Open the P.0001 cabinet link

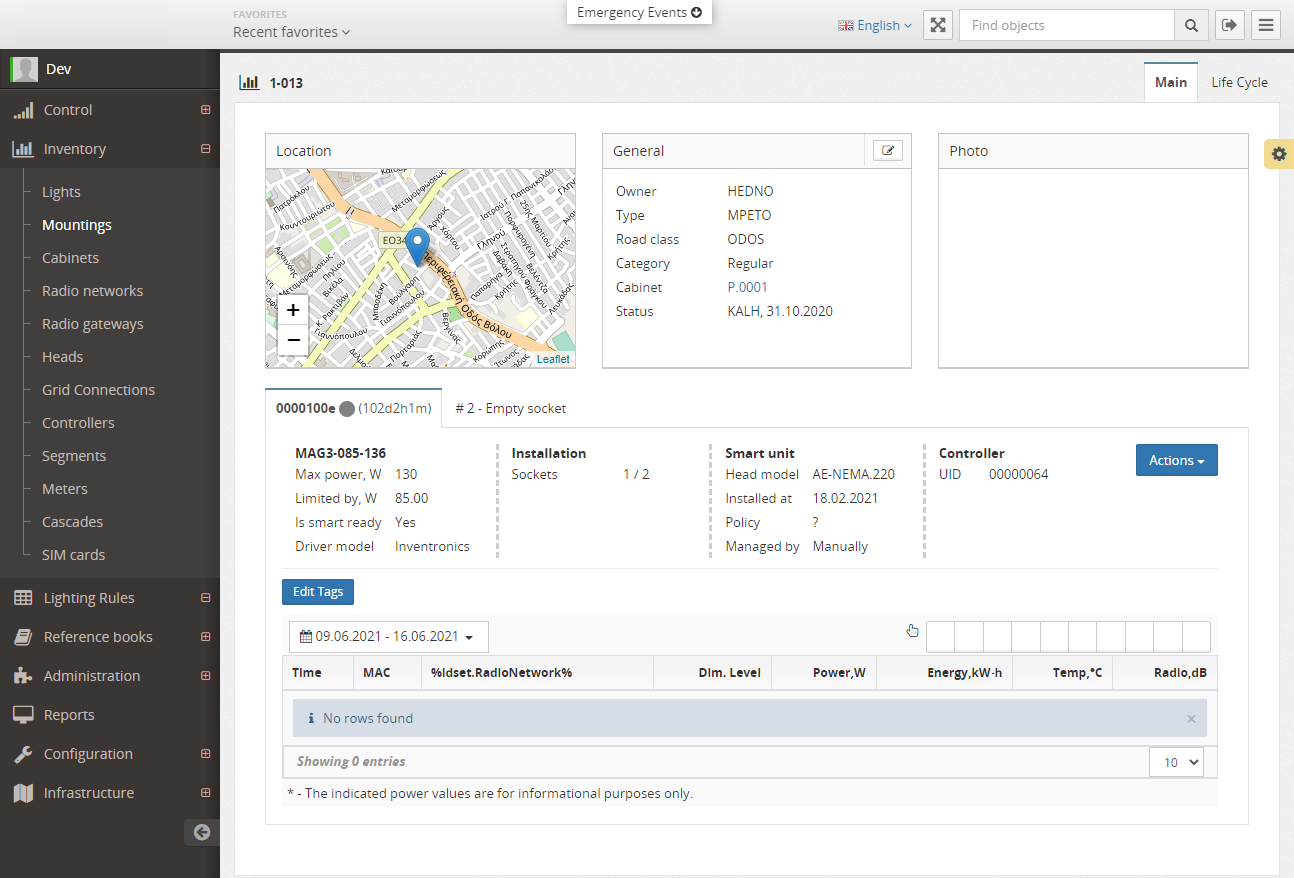click(x=747, y=287)
